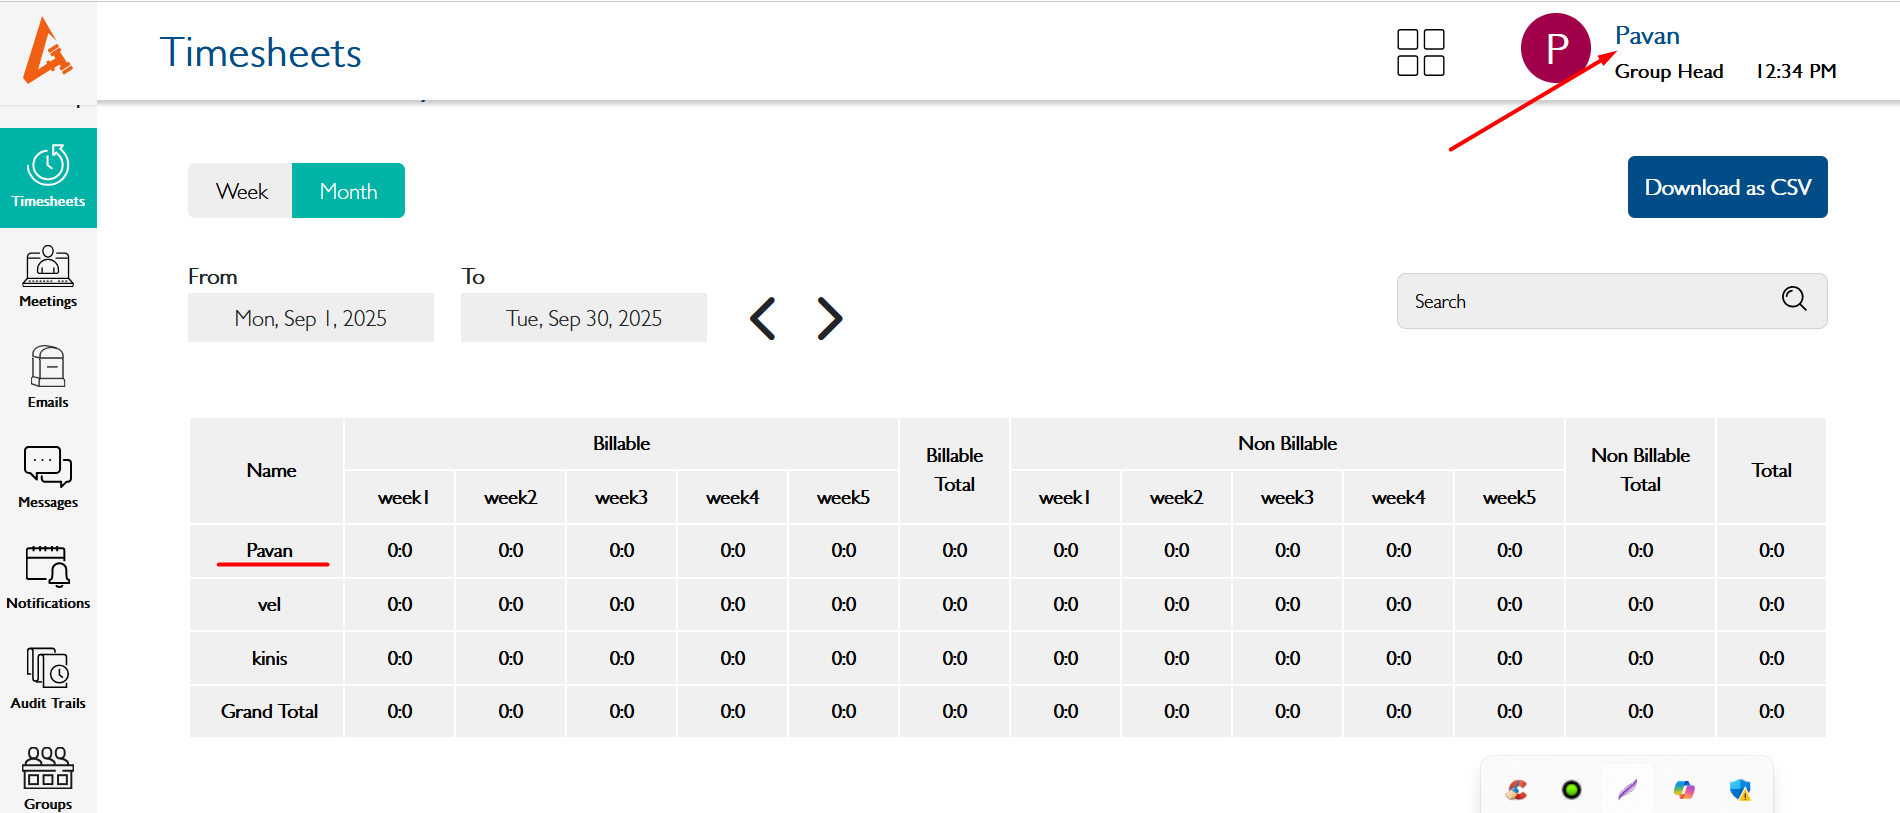This screenshot has height=813, width=1900.
Task: Open the Groups section
Action: click(x=48, y=777)
